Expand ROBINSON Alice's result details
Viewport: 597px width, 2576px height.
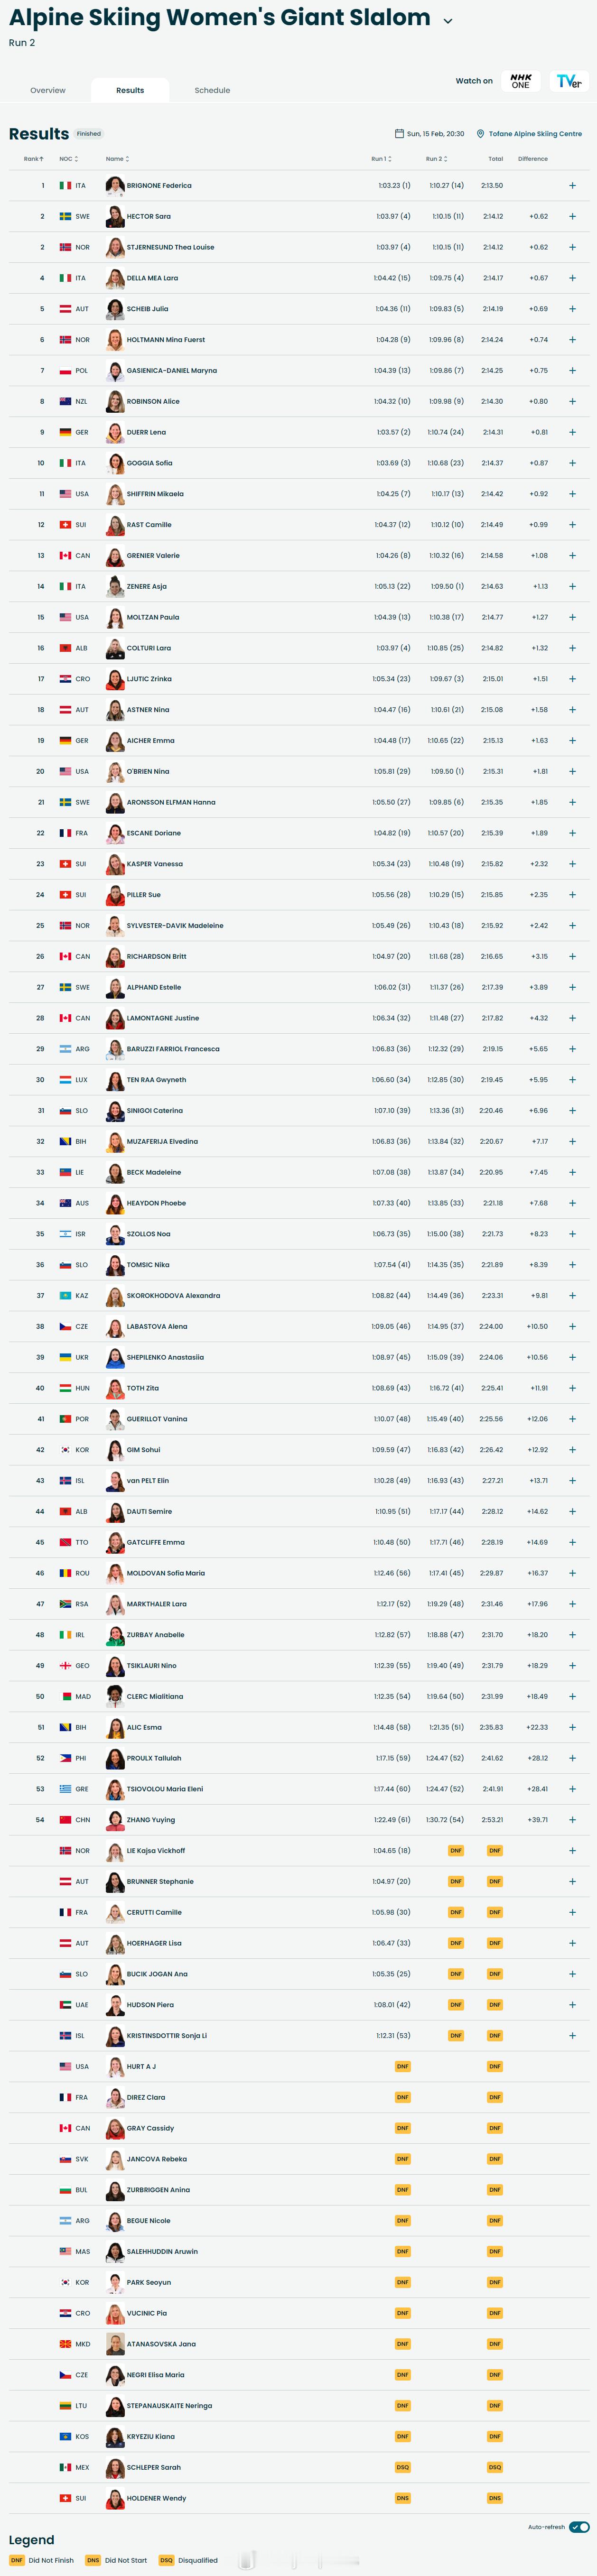pyautogui.click(x=572, y=402)
